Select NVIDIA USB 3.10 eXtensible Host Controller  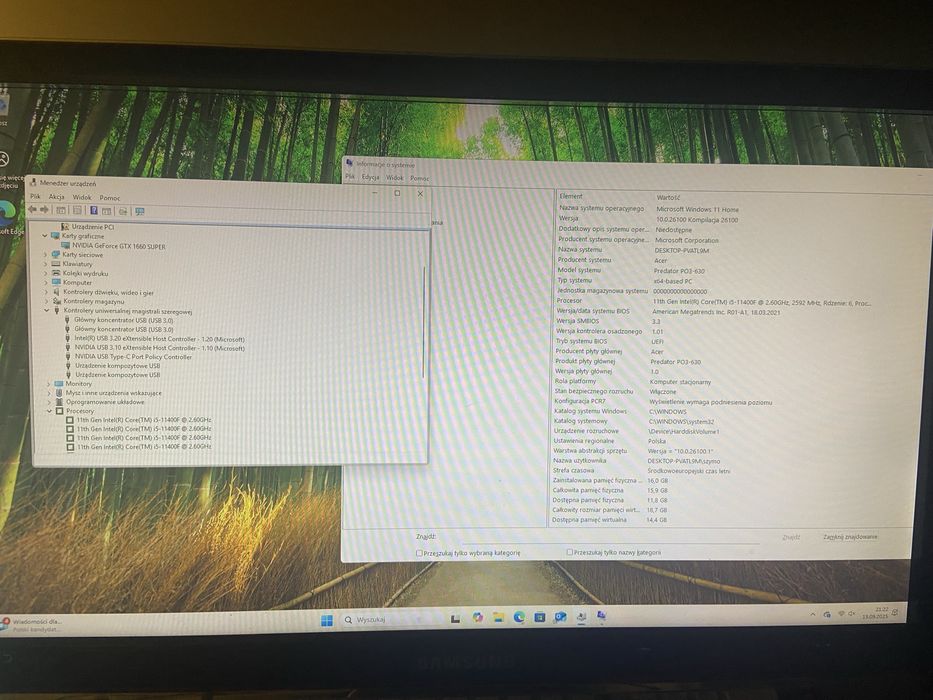tap(154, 348)
